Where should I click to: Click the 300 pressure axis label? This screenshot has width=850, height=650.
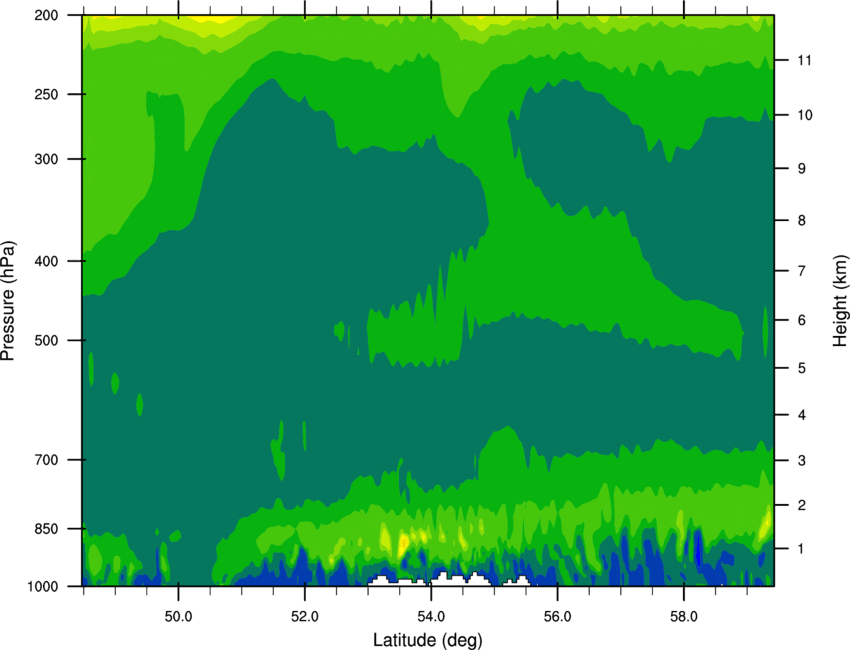click(46, 159)
